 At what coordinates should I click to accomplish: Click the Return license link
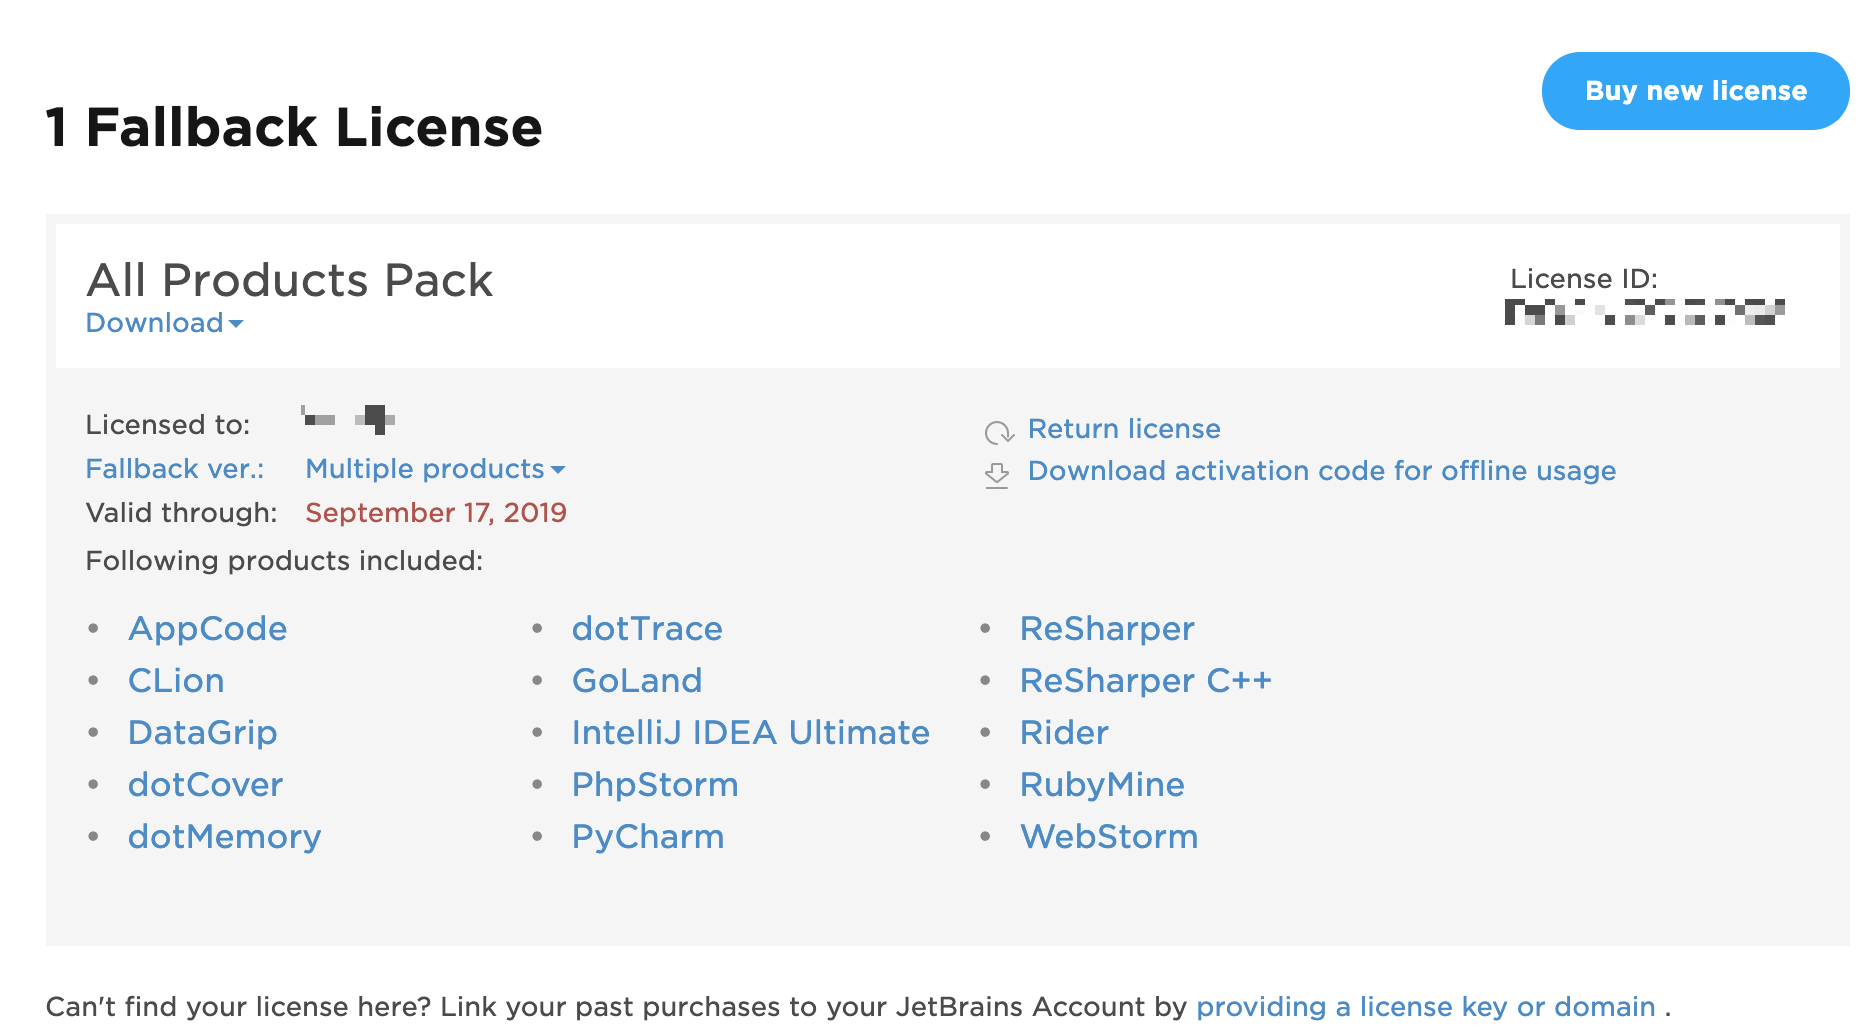tap(1124, 429)
